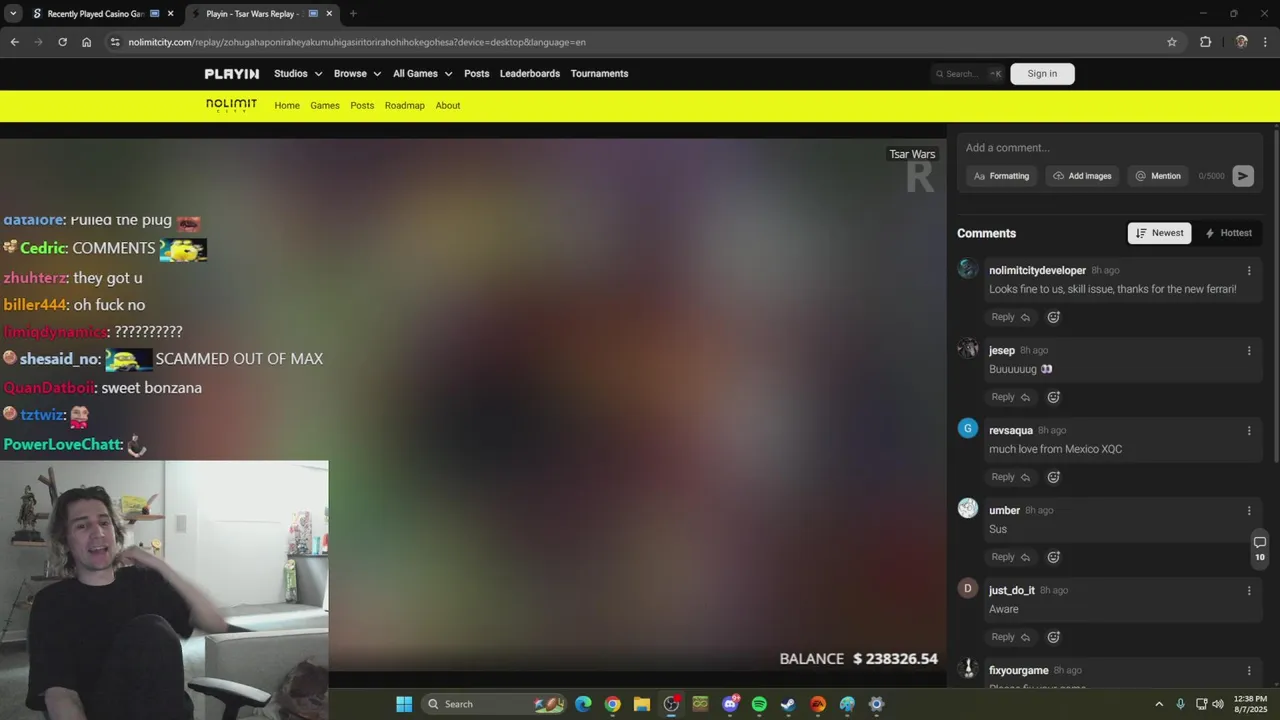
Task: Click the floating comment count icon
Action: click(x=1260, y=548)
